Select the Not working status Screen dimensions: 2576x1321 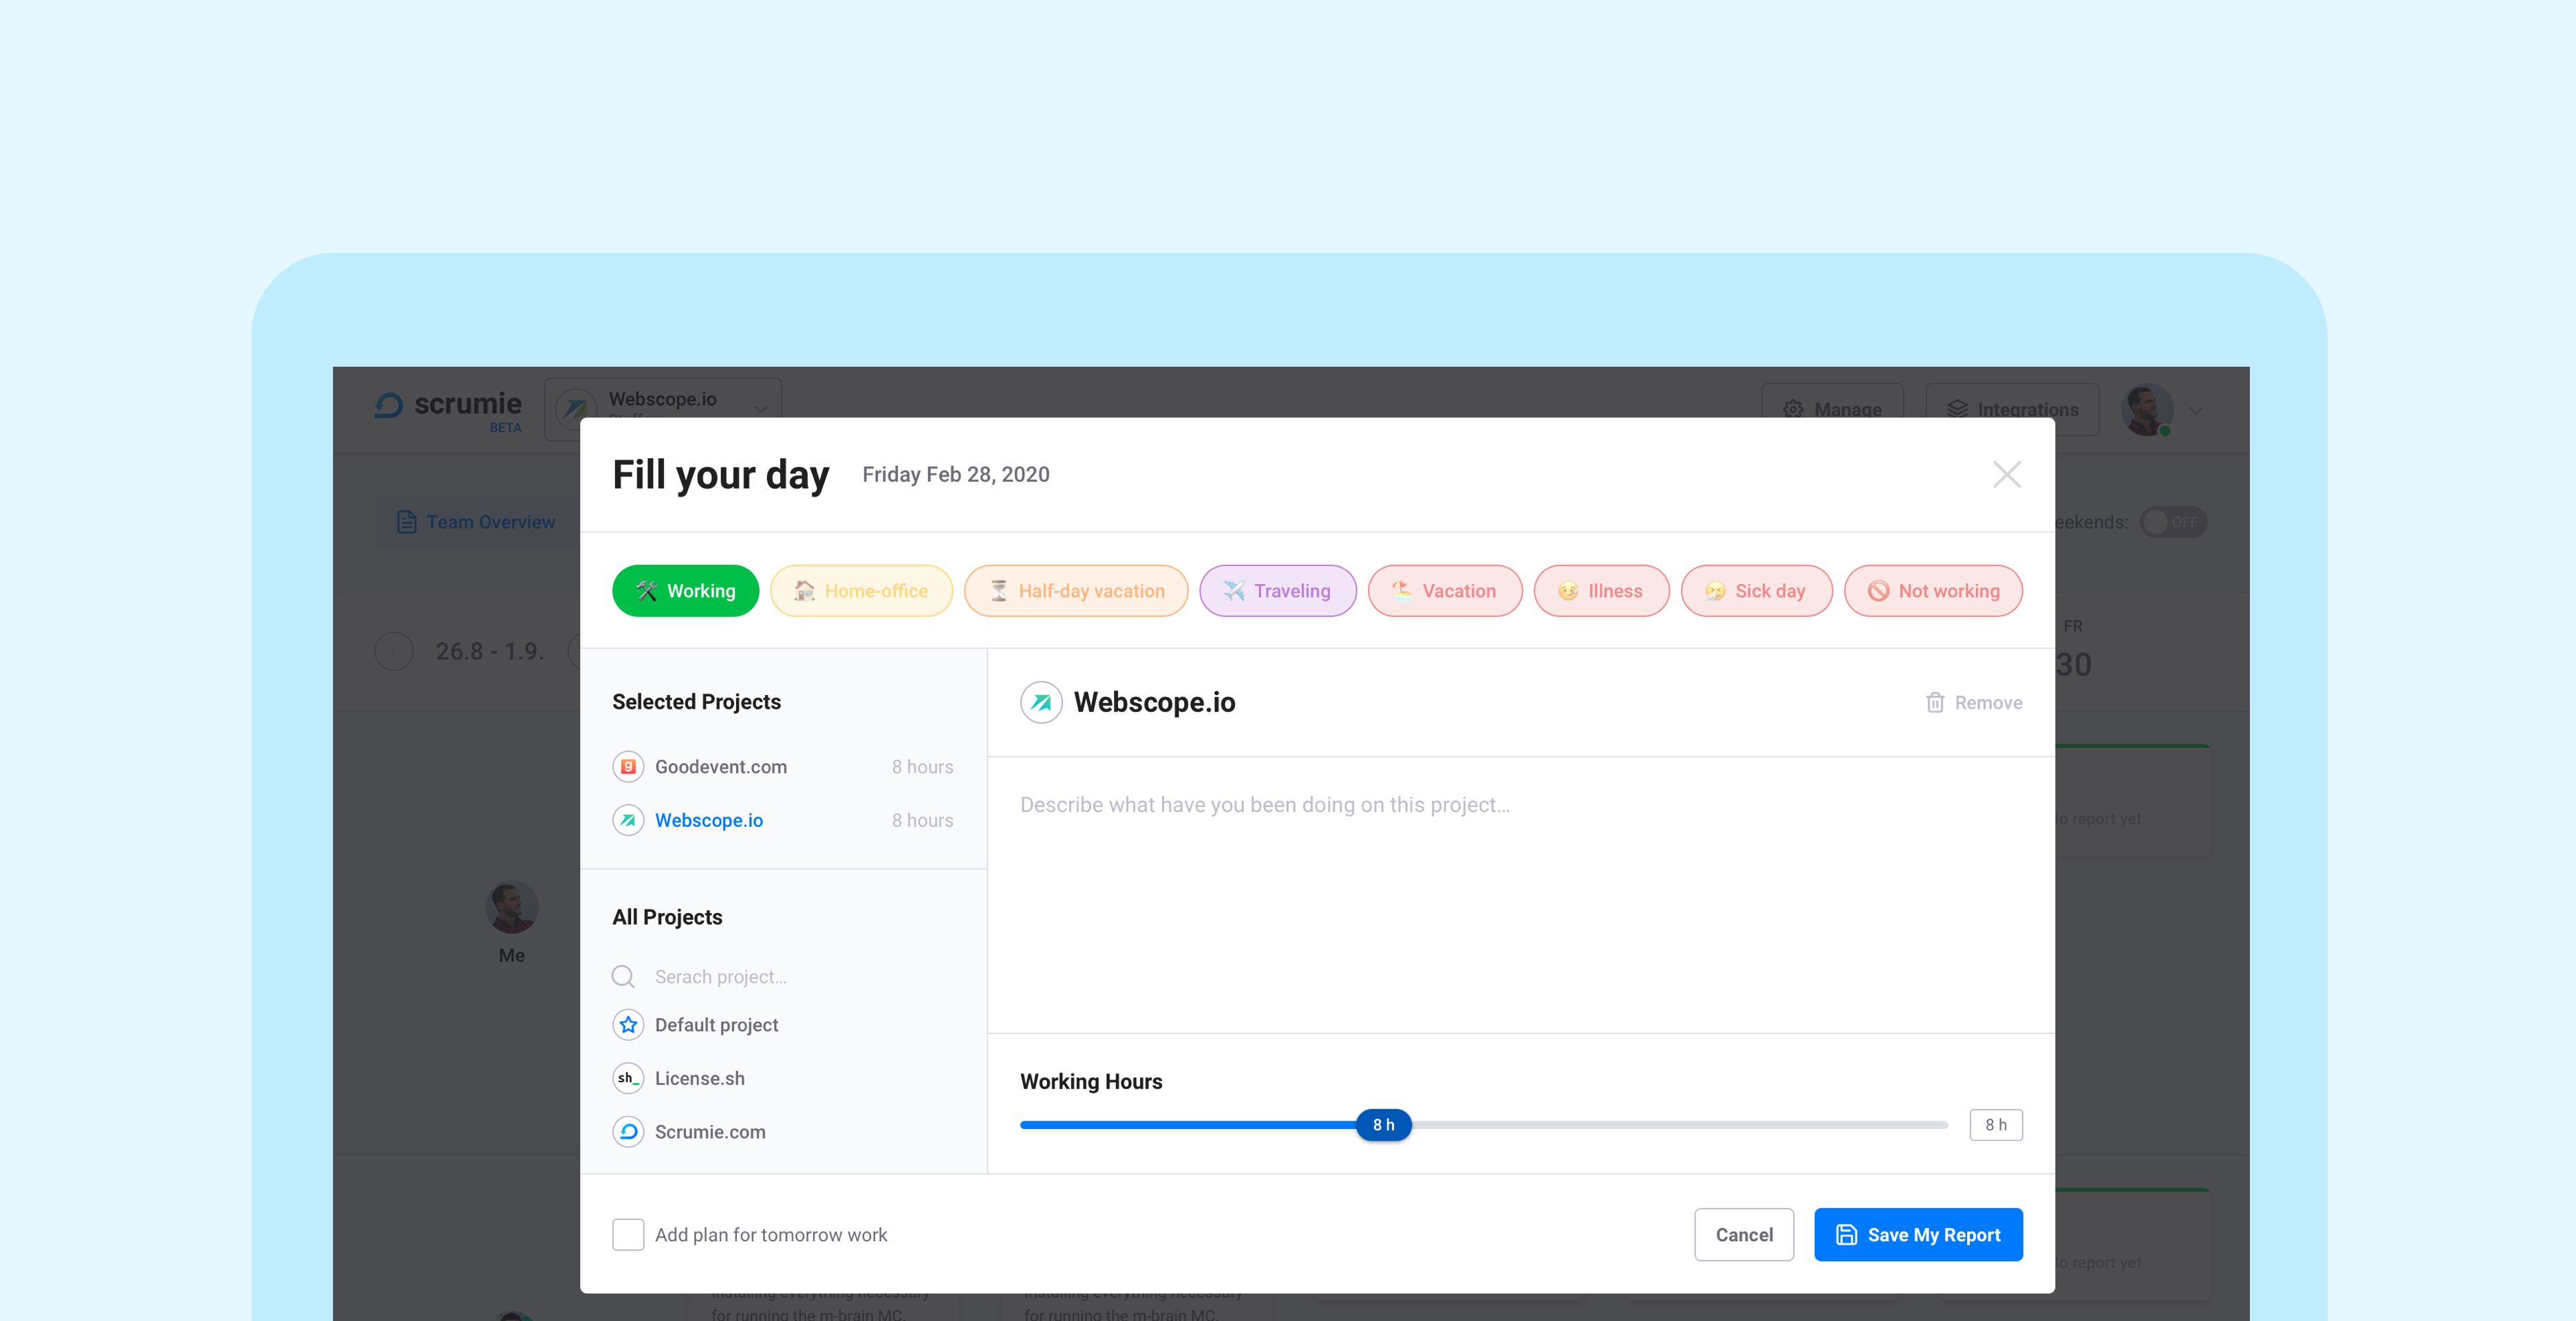point(1933,591)
